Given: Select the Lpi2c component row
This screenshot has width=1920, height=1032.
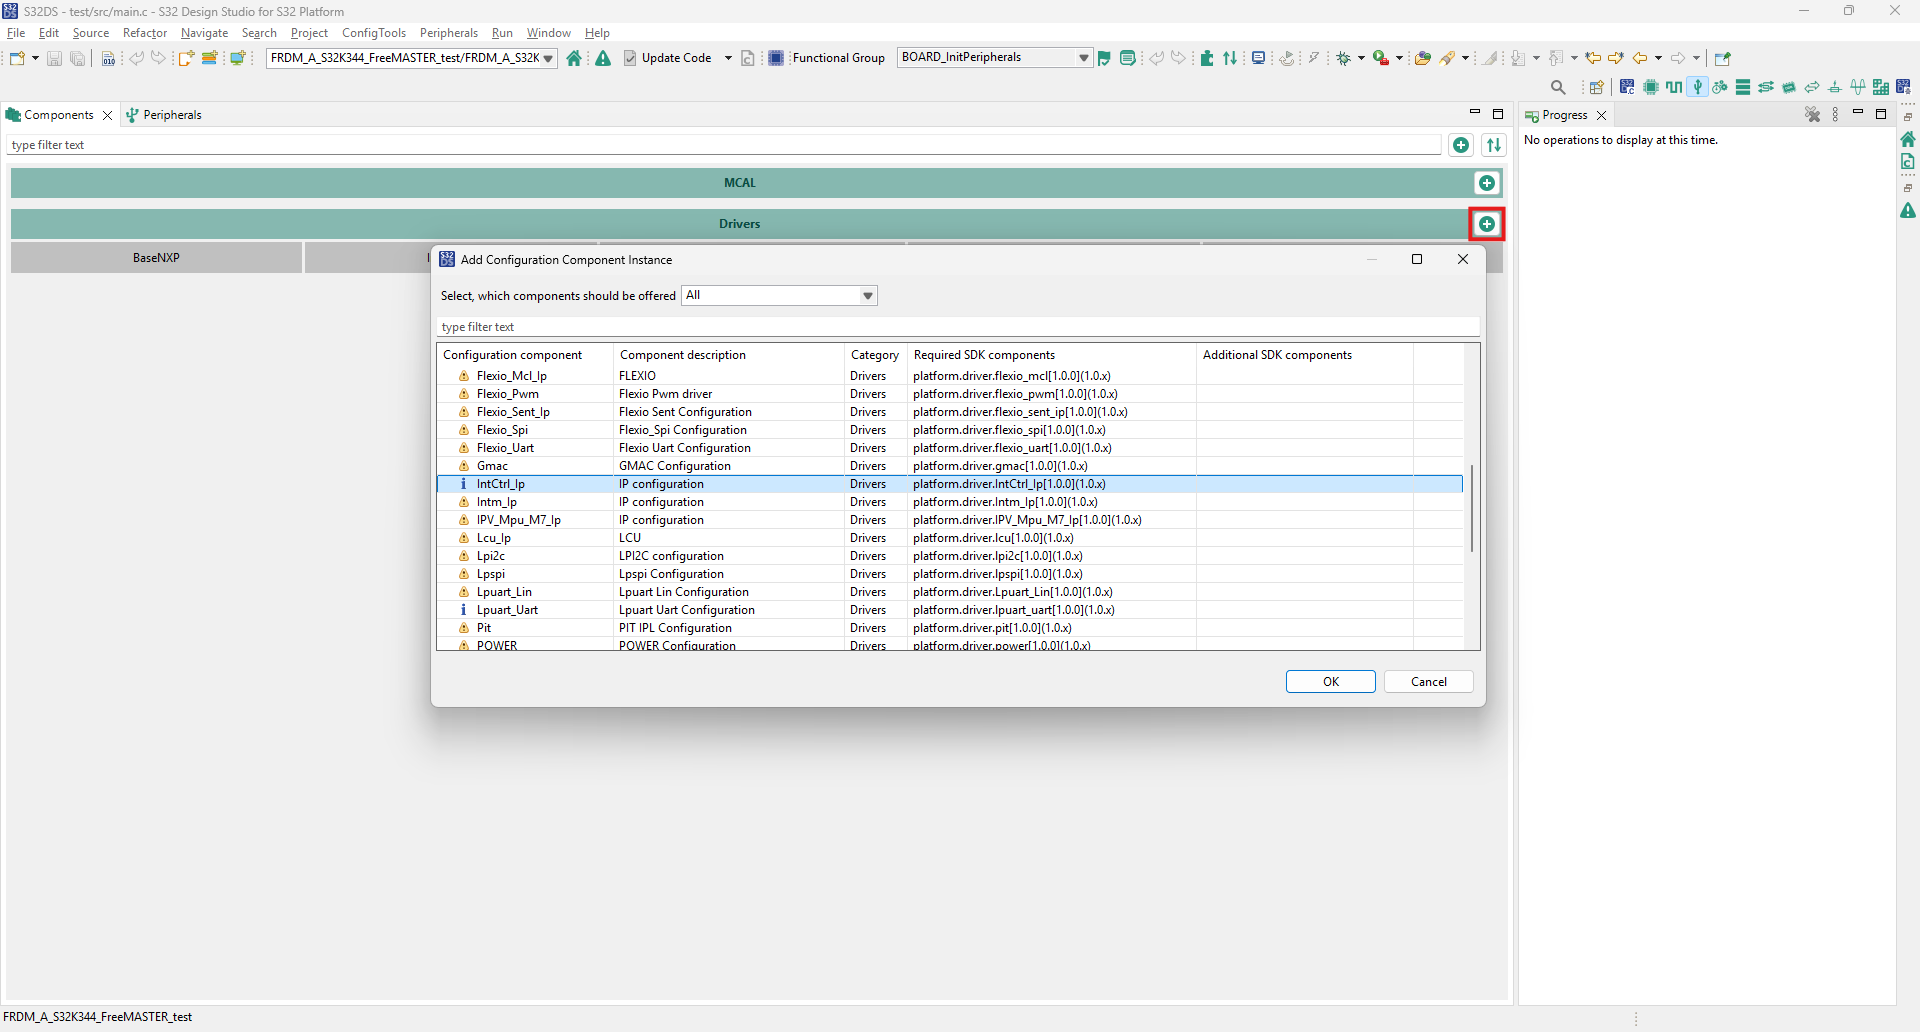Looking at the screenshot, I should [x=950, y=556].
